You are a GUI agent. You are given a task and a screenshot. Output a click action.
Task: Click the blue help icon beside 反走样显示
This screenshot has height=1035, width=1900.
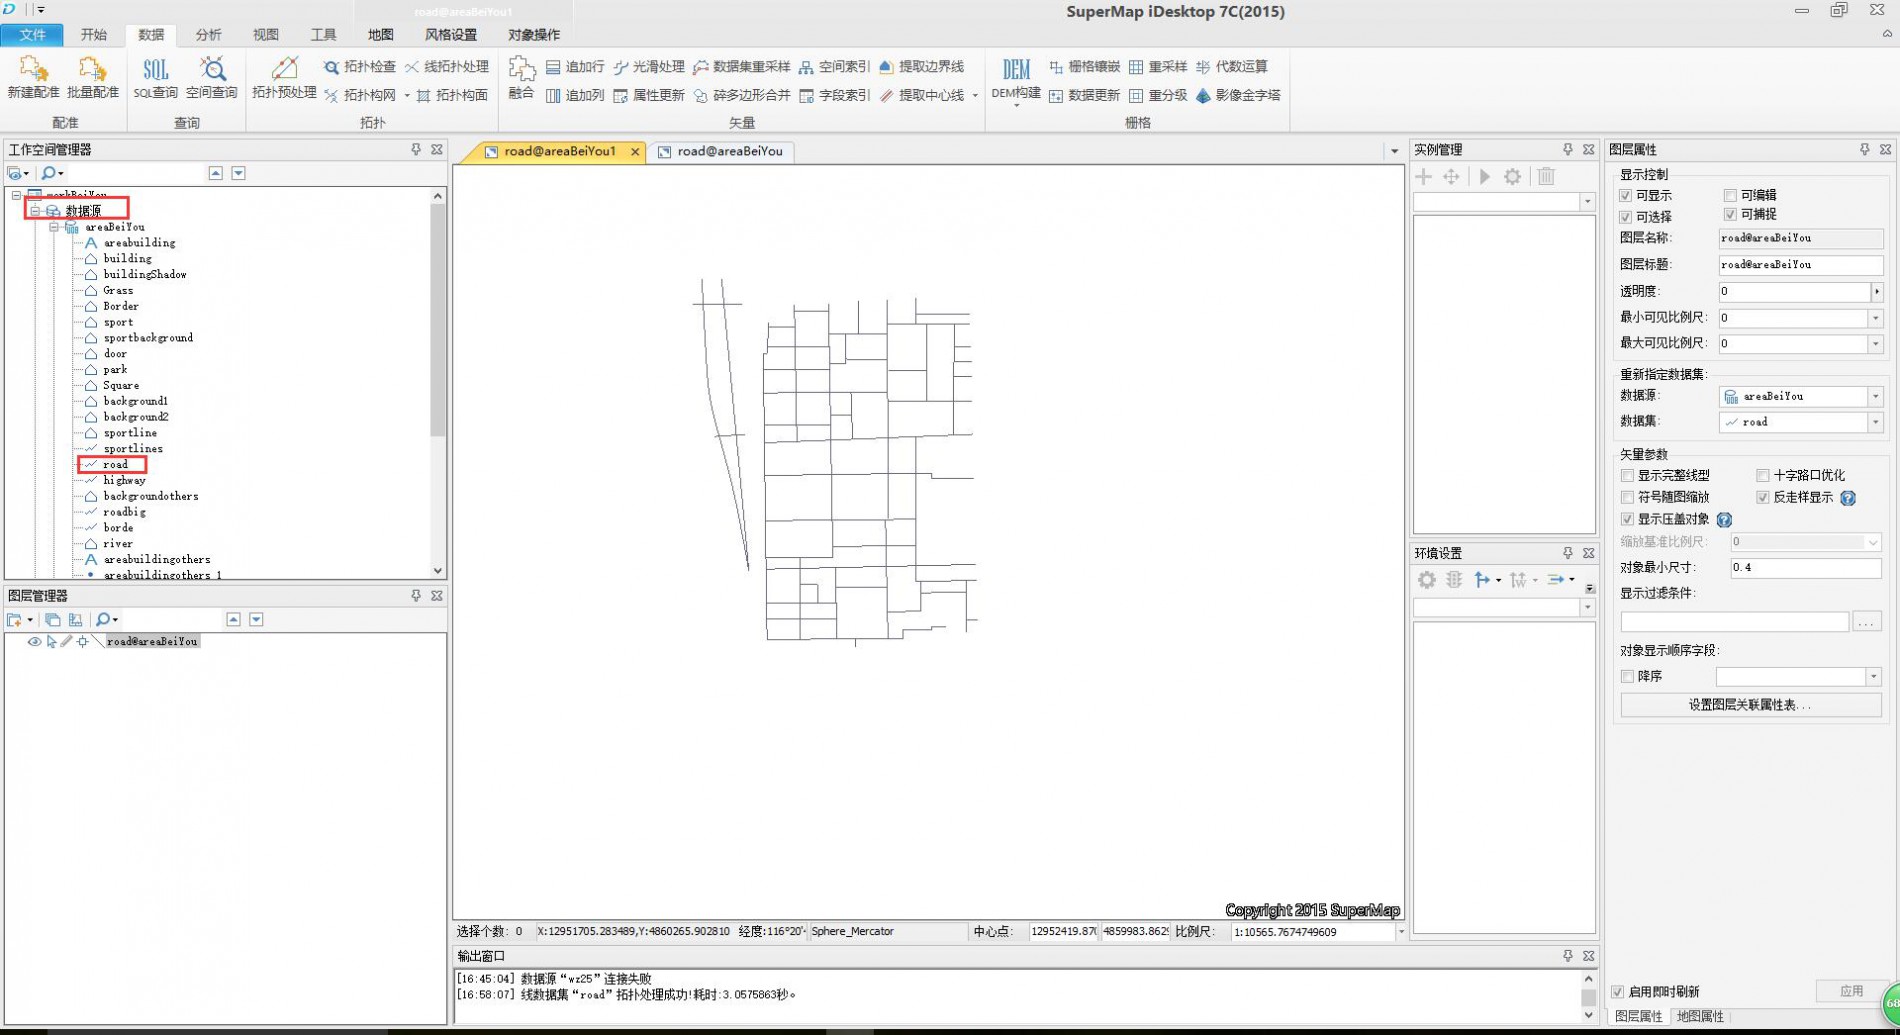click(x=1848, y=498)
